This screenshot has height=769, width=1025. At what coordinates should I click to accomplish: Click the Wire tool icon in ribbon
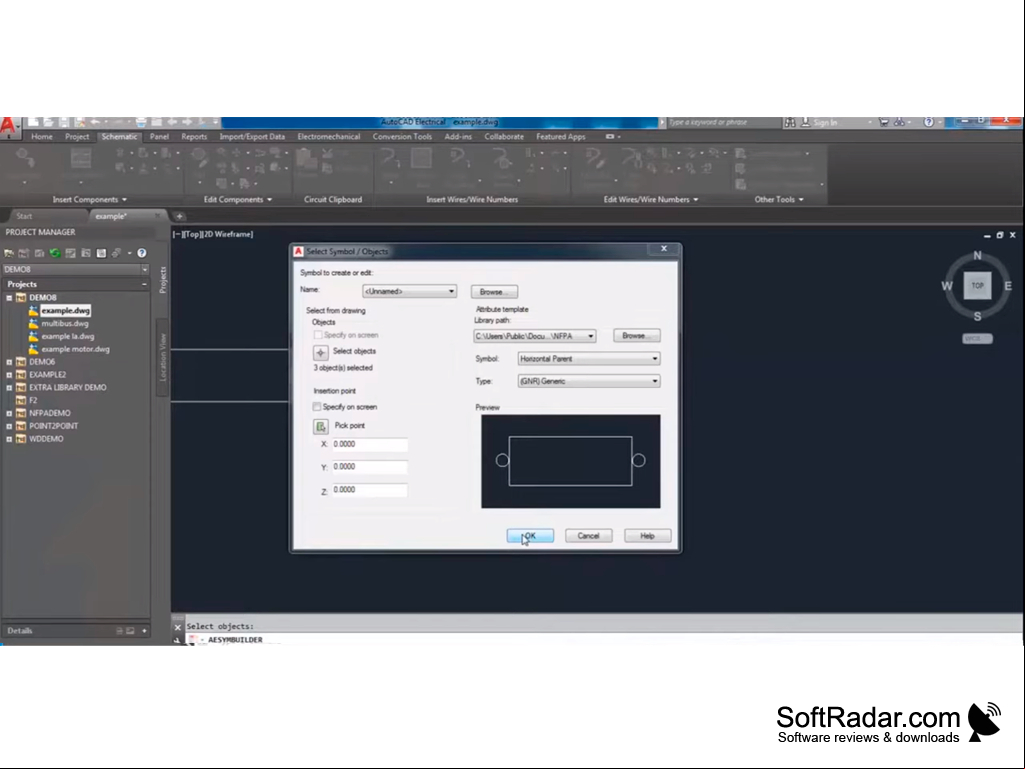pyautogui.click(x=390, y=160)
